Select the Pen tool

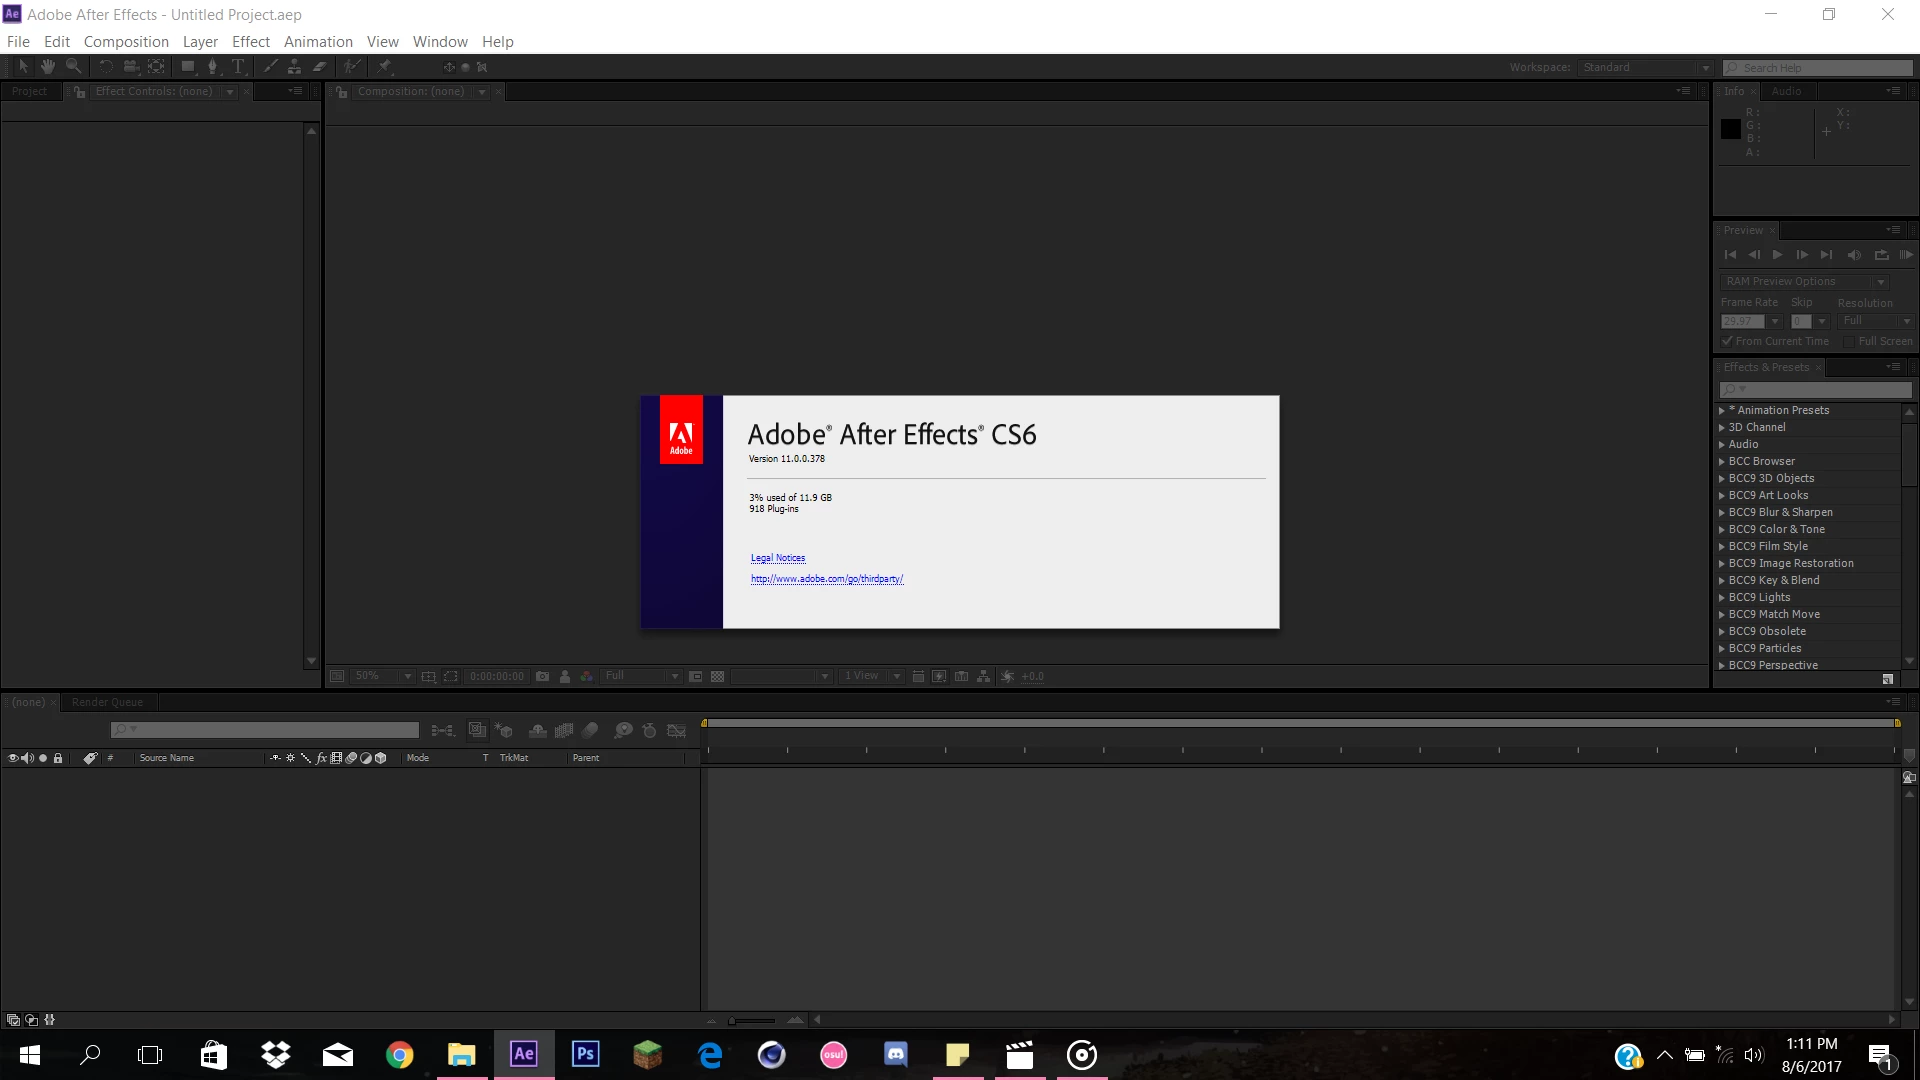(x=212, y=67)
